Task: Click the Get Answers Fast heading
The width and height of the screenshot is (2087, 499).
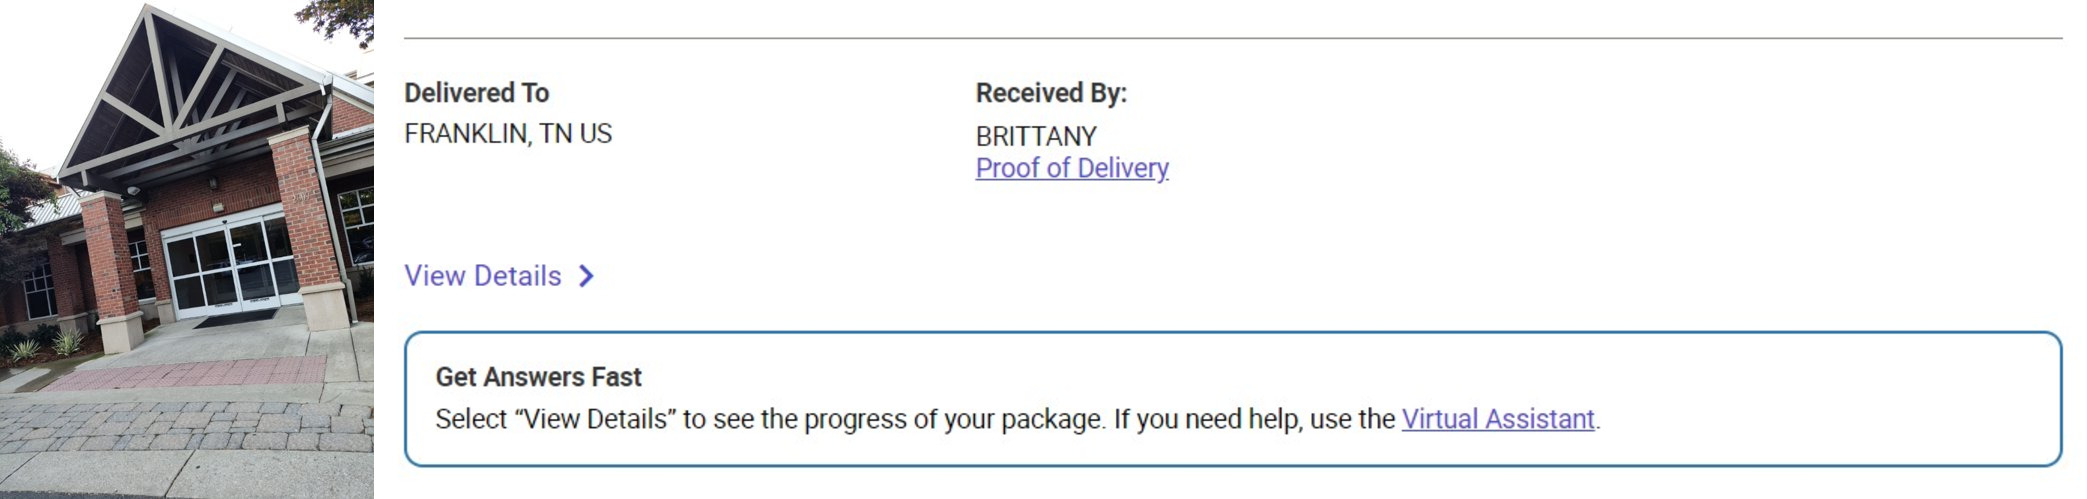Action: point(538,377)
